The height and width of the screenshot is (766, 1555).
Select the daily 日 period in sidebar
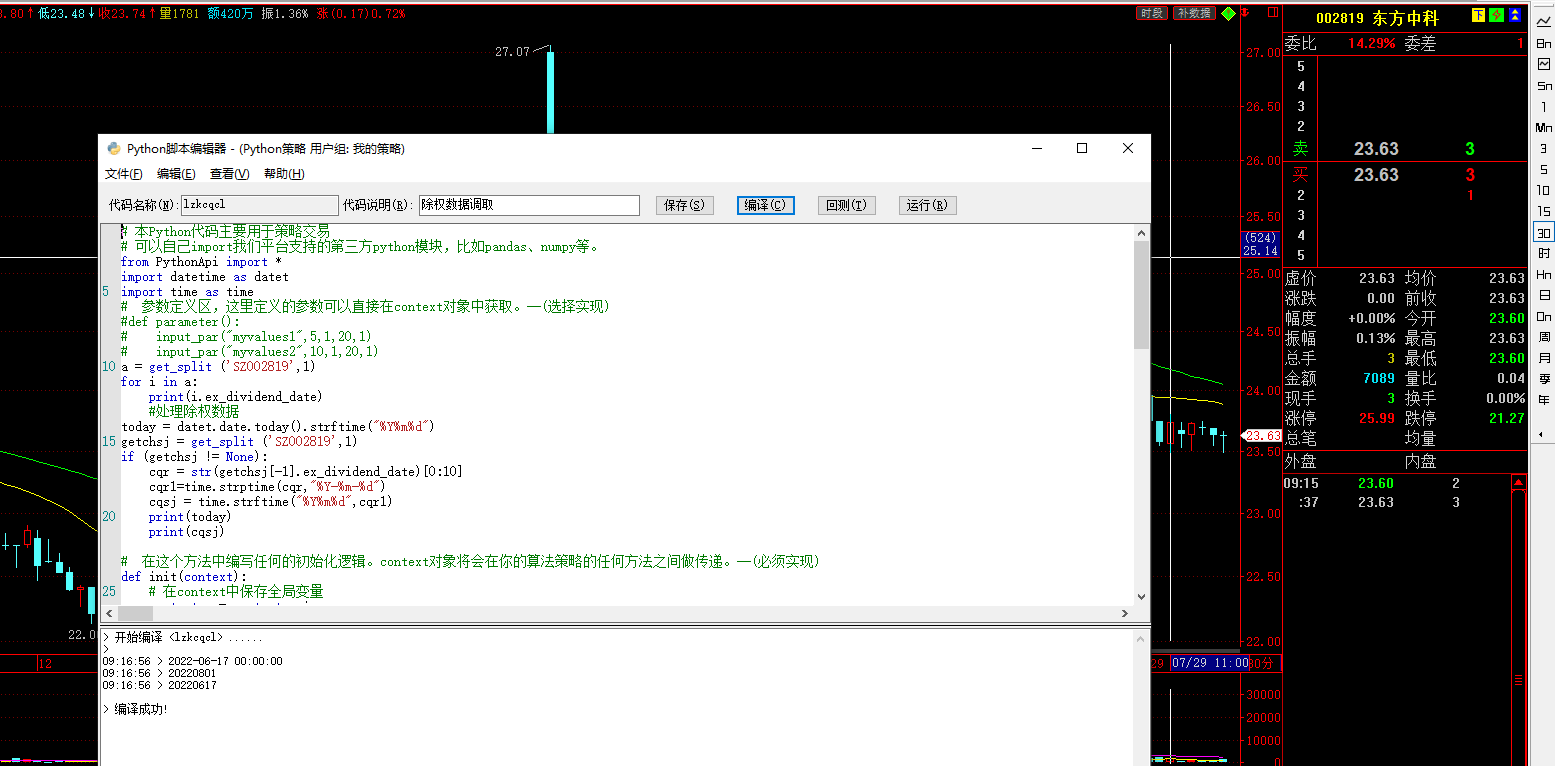[x=1544, y=295]
